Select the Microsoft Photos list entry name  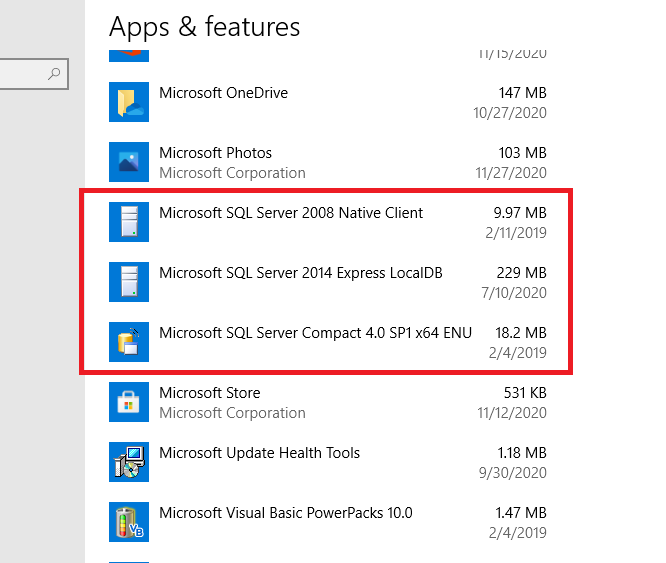[215, 153]
